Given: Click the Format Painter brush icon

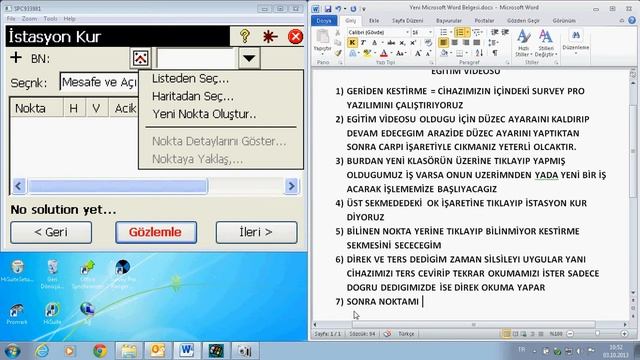Looking at the screenshot, I should click(x=338, y=53).
